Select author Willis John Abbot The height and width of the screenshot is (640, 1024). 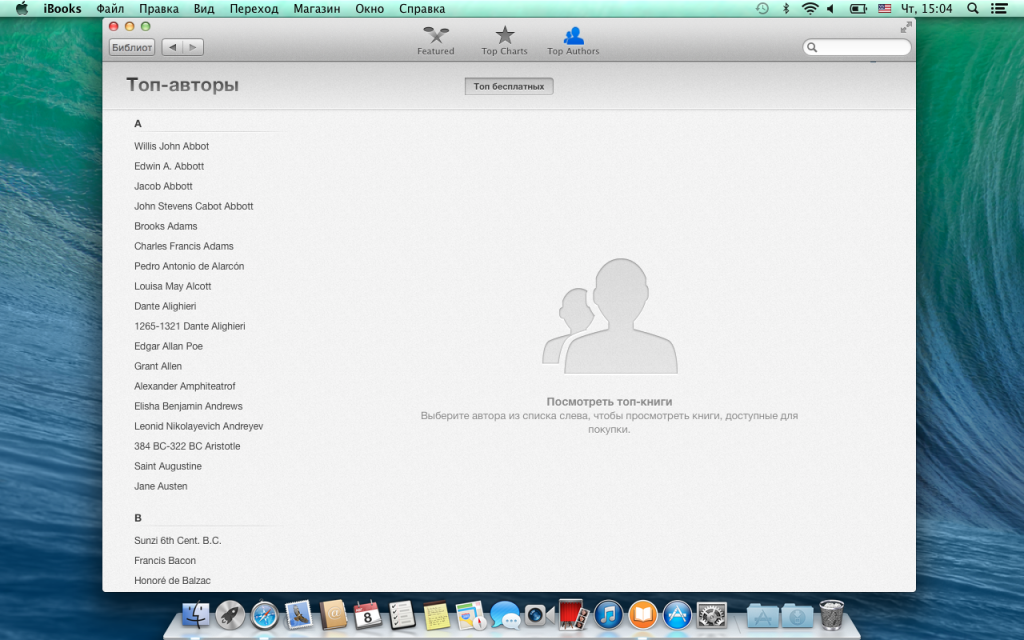(x=172, y=146)
